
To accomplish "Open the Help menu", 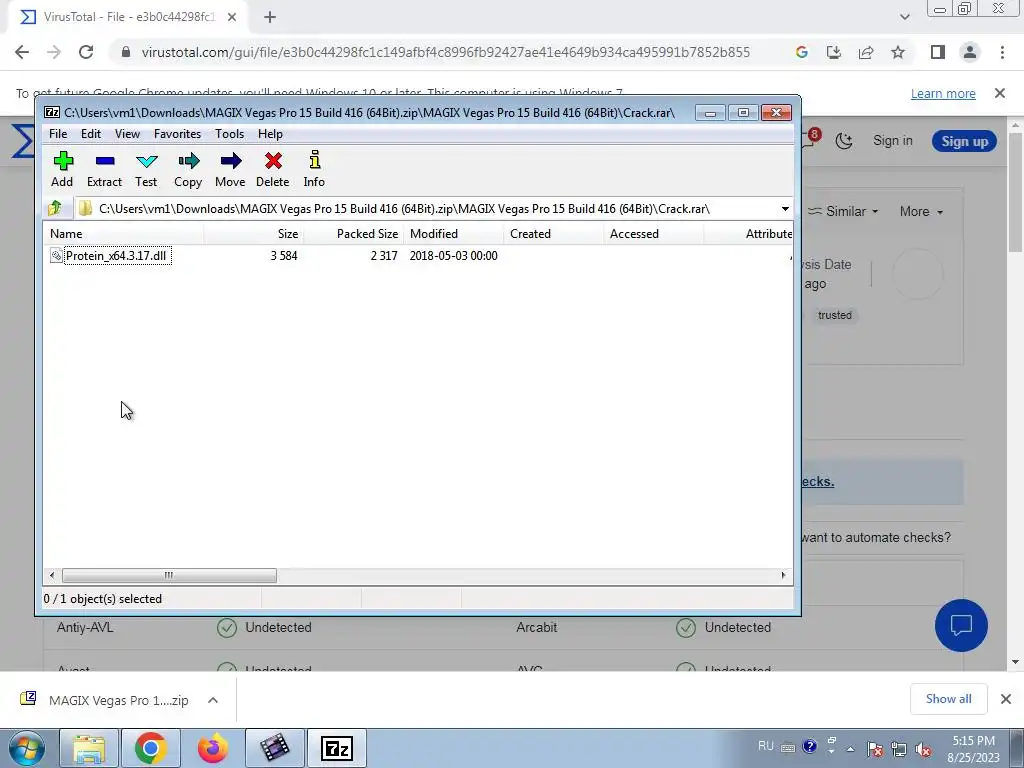I will (x=270, y=134).
